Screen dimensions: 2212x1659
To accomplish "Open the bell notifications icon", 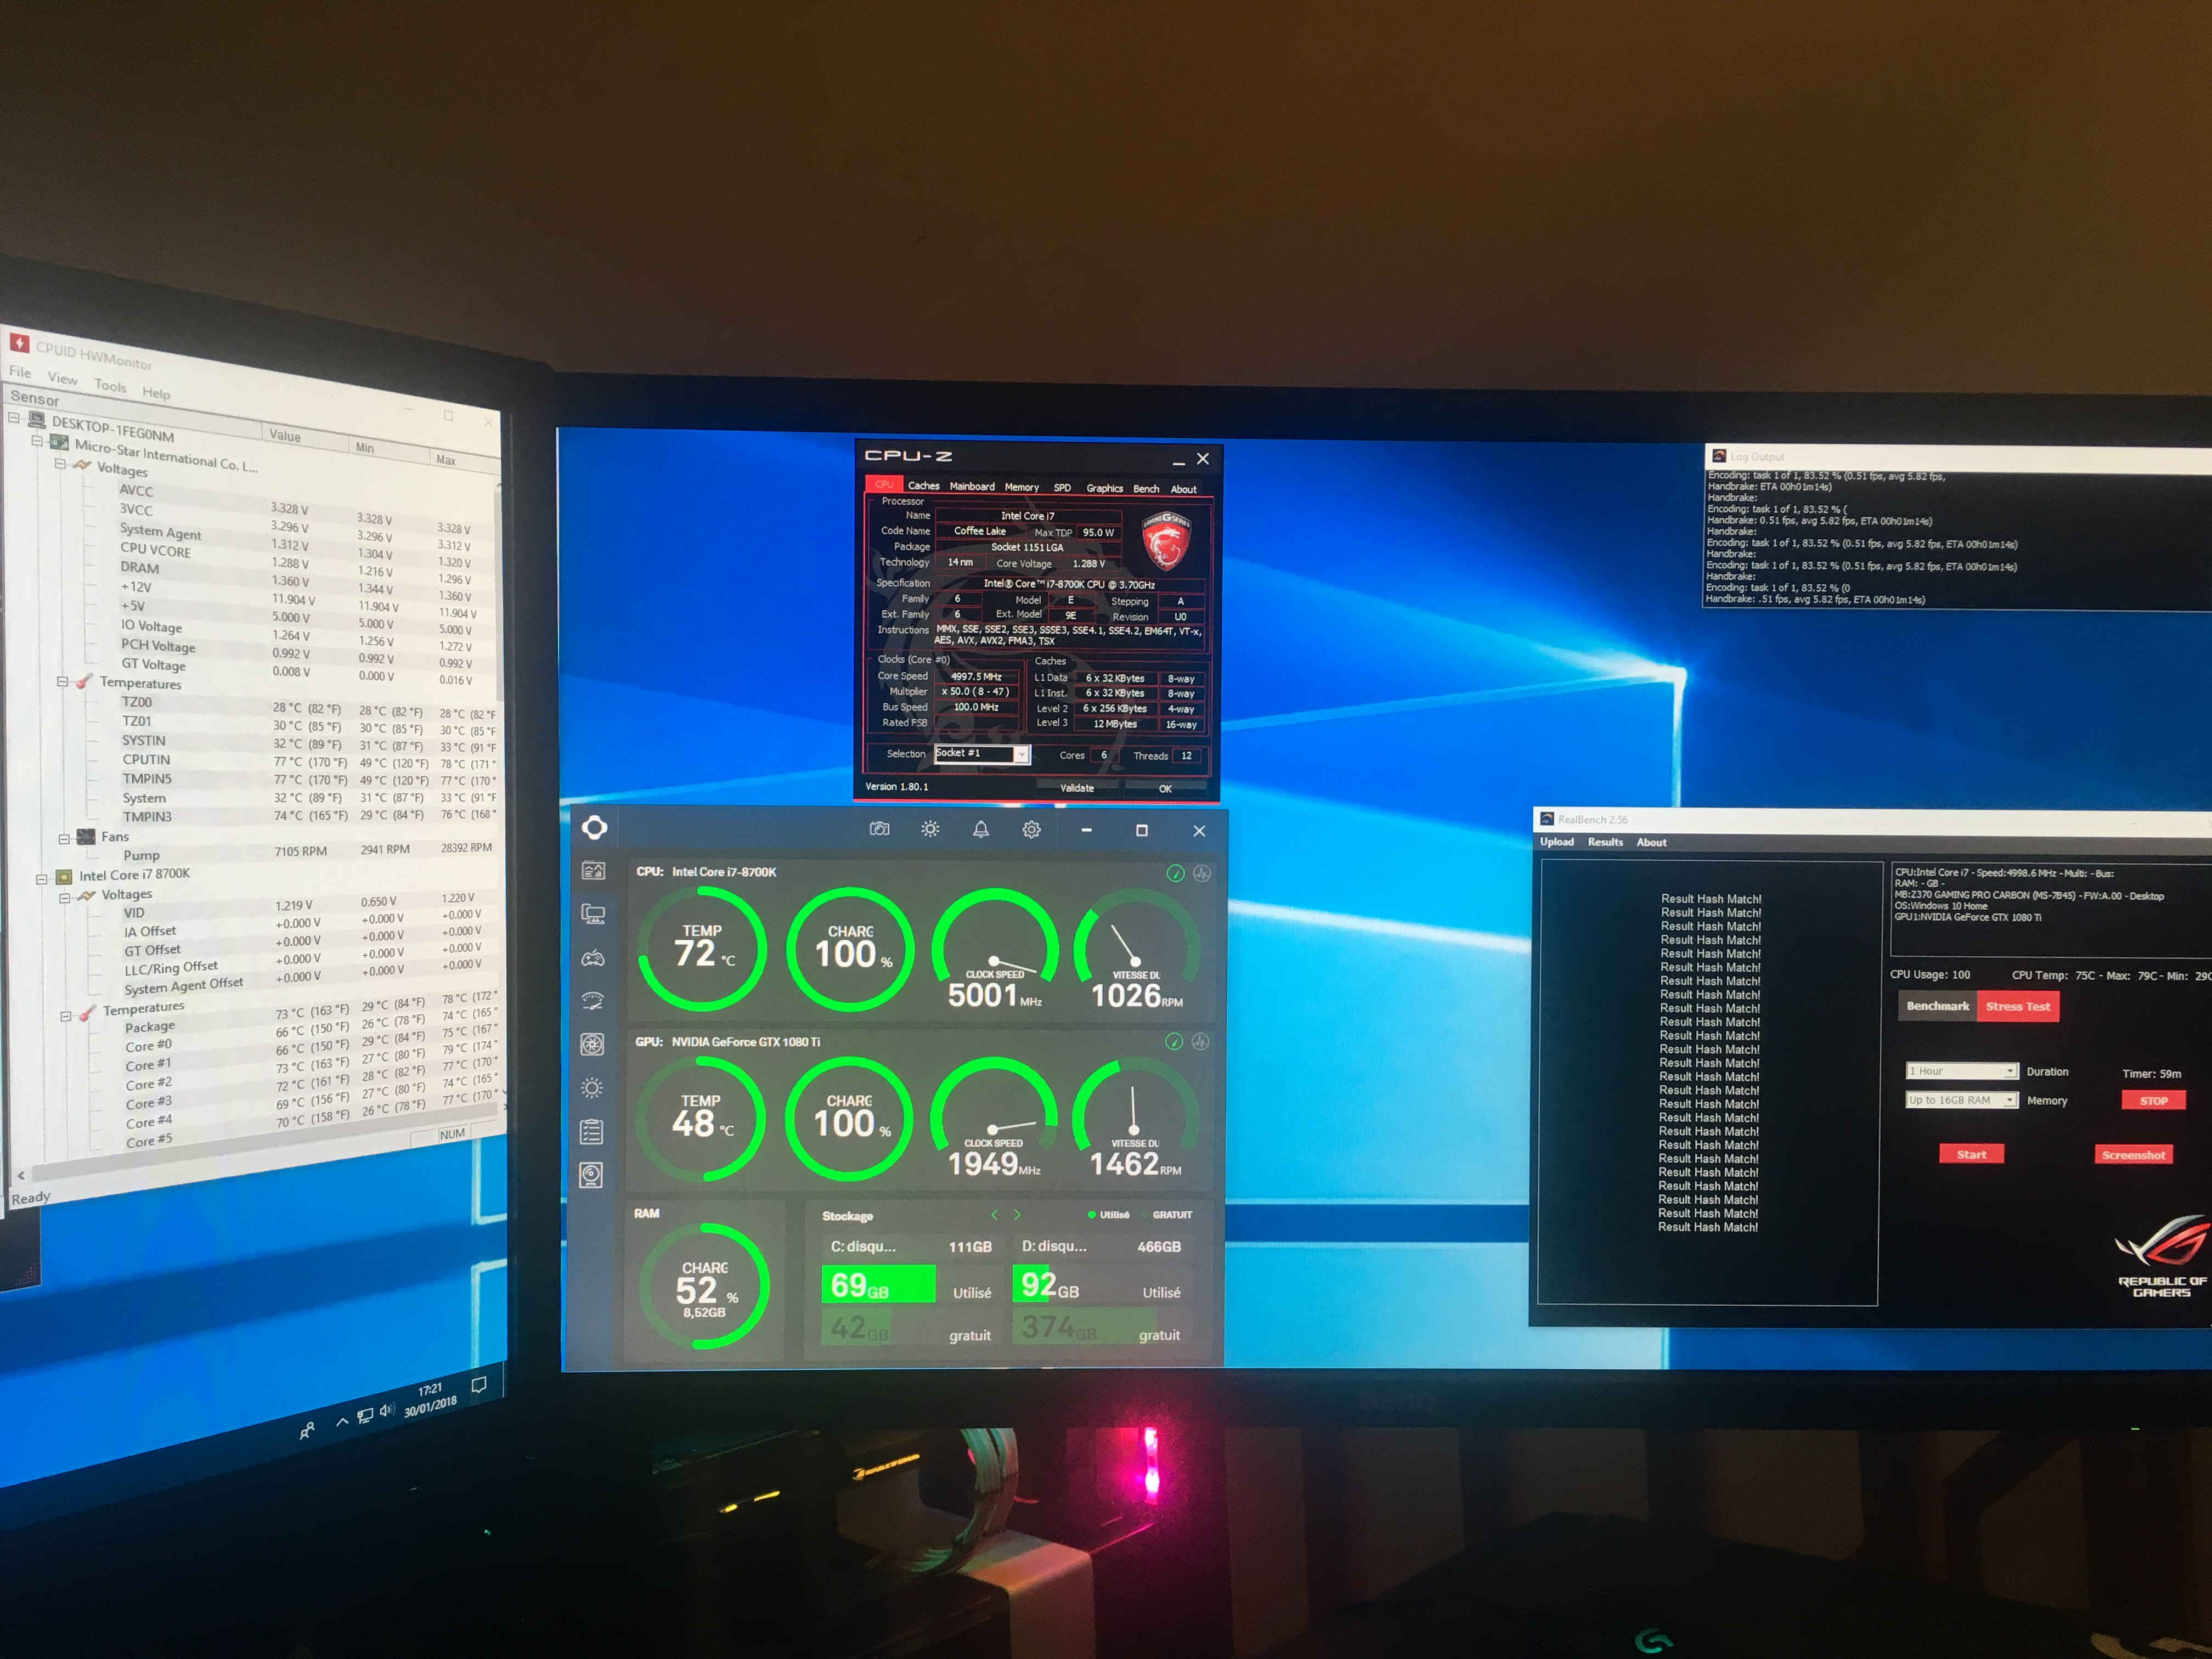I will (981, 829).
